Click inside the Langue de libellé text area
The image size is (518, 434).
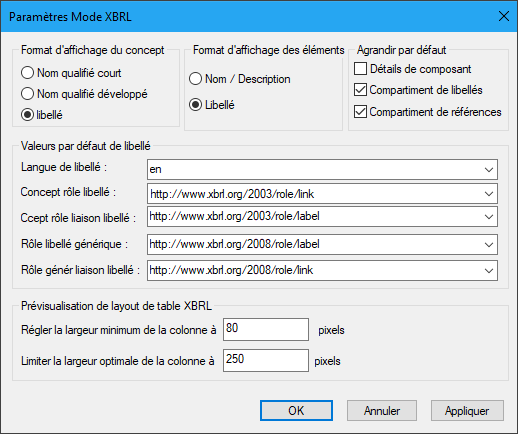coord(314,169)
